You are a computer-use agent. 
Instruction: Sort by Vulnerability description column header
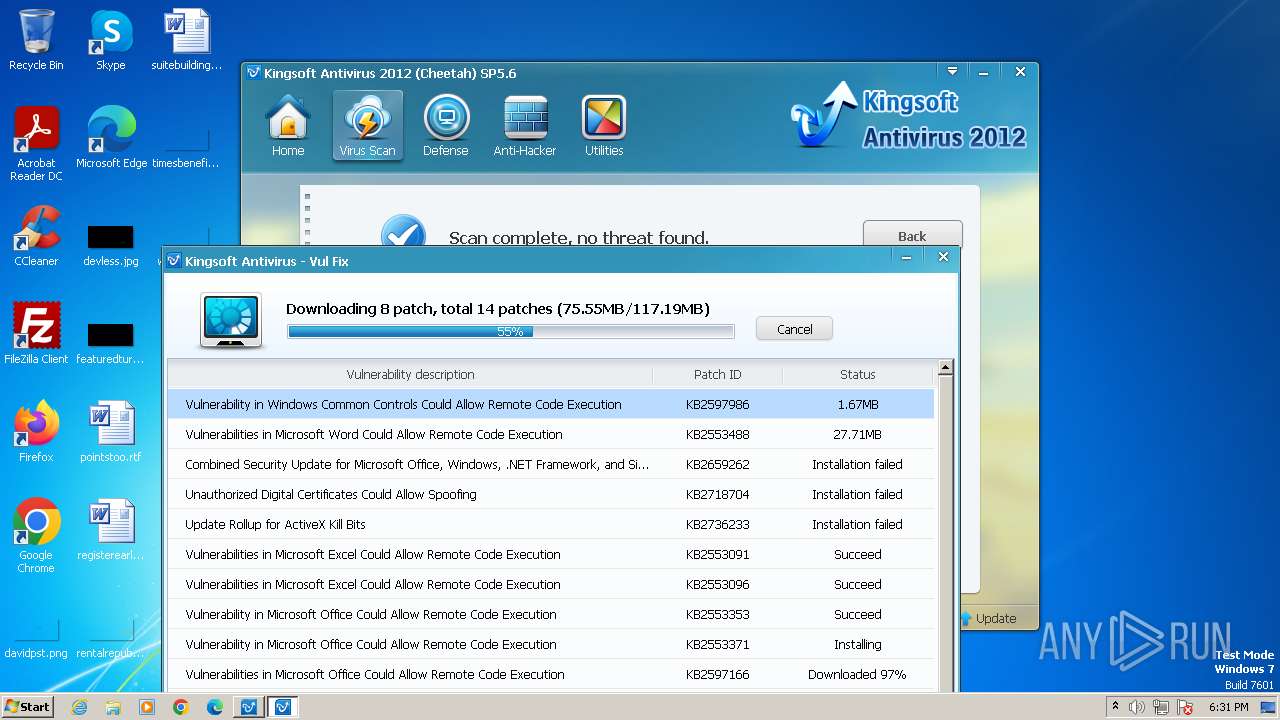pos(410,374)
